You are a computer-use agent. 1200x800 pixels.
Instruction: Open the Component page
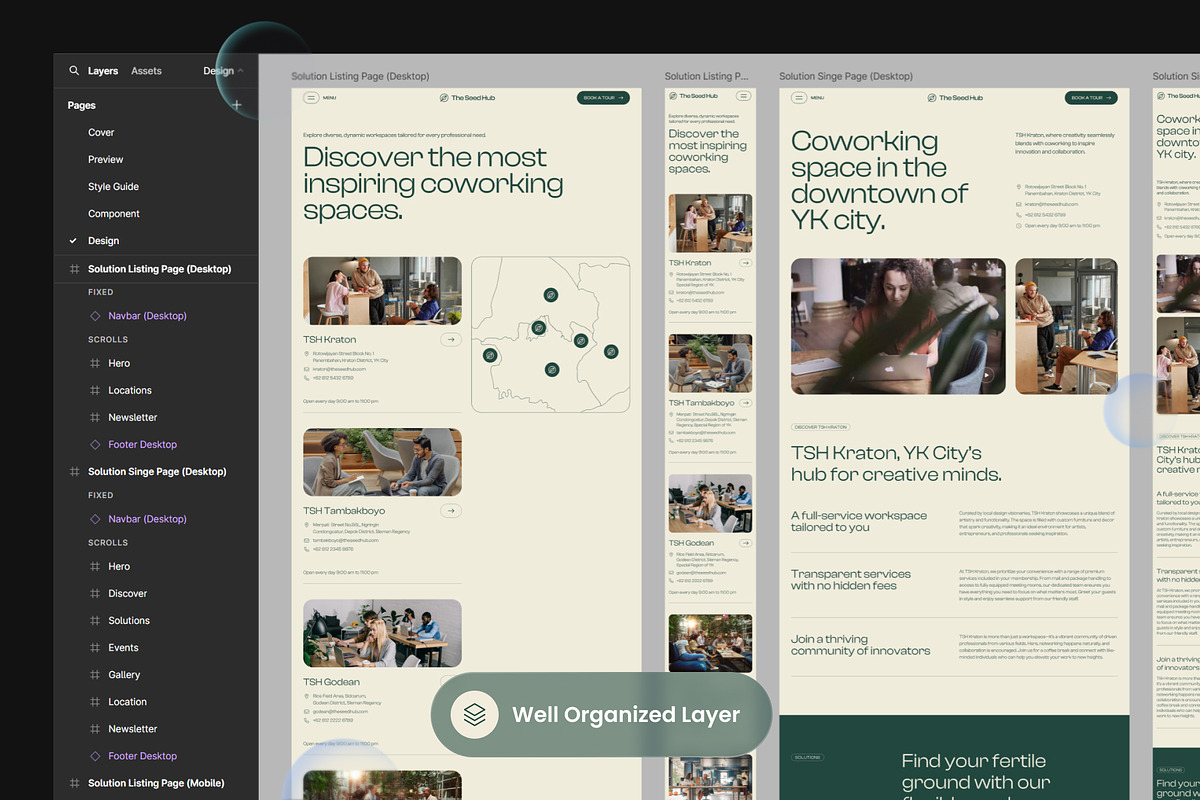114,214
